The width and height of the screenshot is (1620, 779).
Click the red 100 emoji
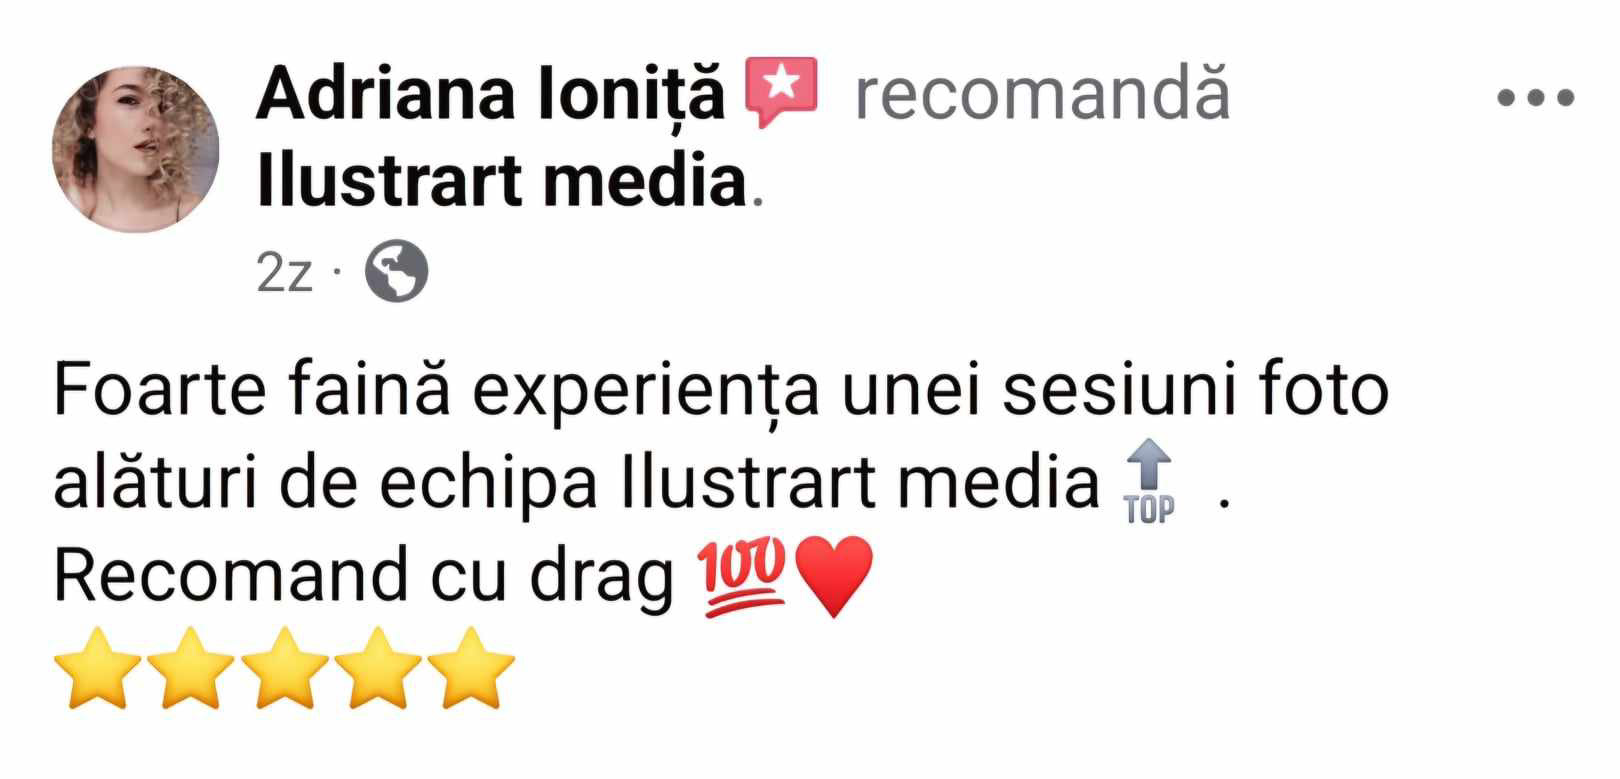click(744, 578)
